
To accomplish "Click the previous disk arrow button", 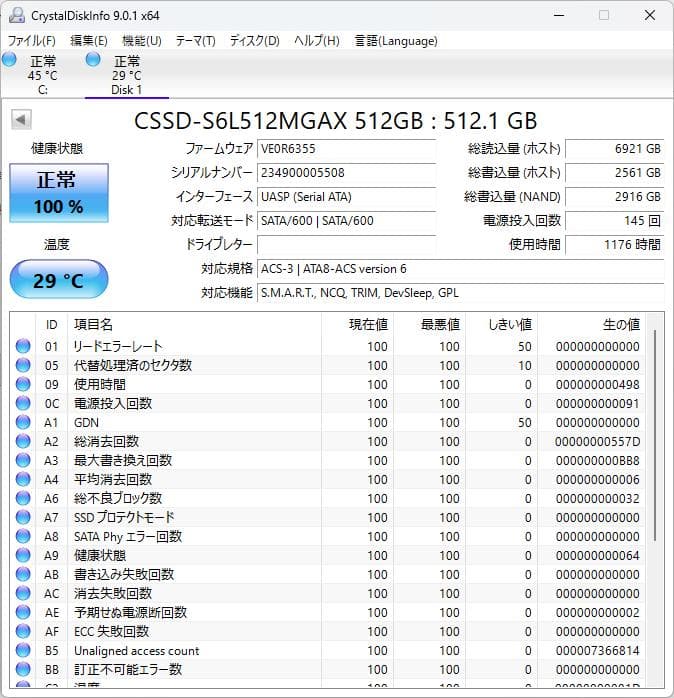I will coord(21,119).
